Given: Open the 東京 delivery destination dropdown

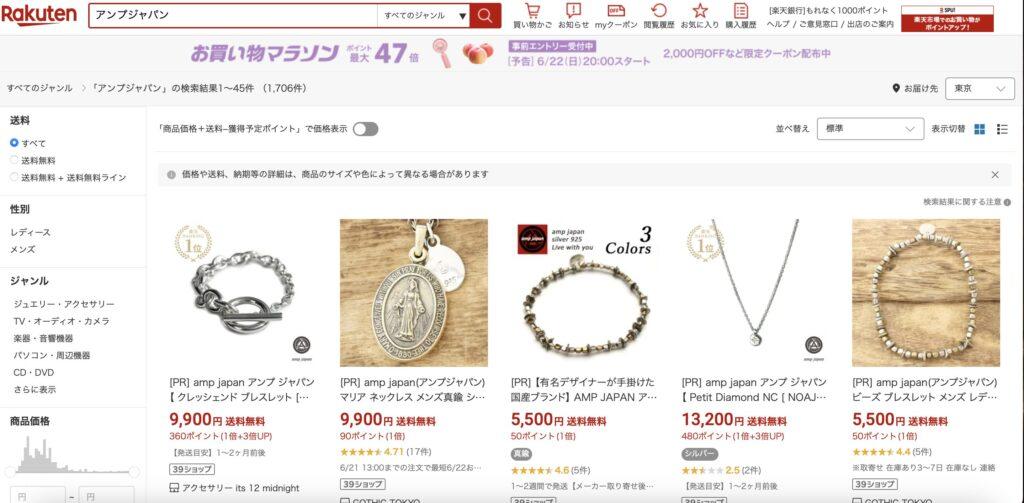Looking at the screenshot, I should 980,89.
